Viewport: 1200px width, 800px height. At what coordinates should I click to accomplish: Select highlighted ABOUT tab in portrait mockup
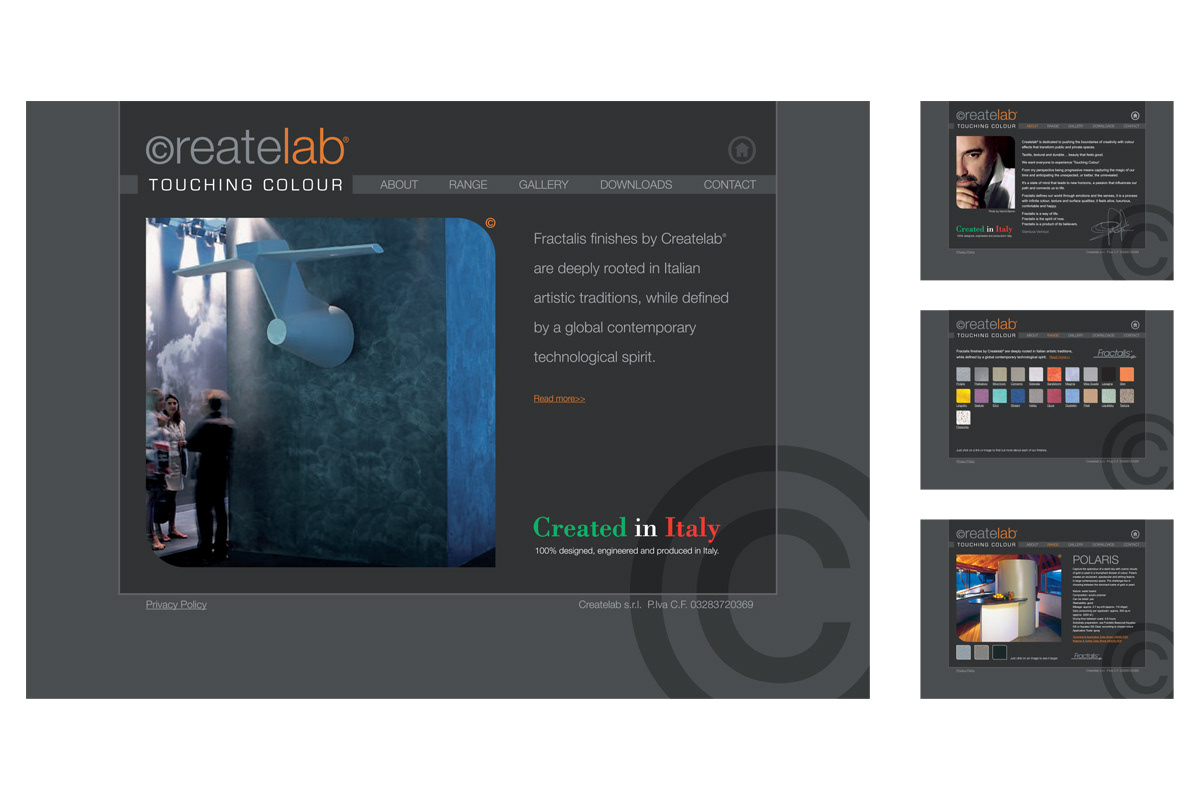click(x=1032, y=126)
